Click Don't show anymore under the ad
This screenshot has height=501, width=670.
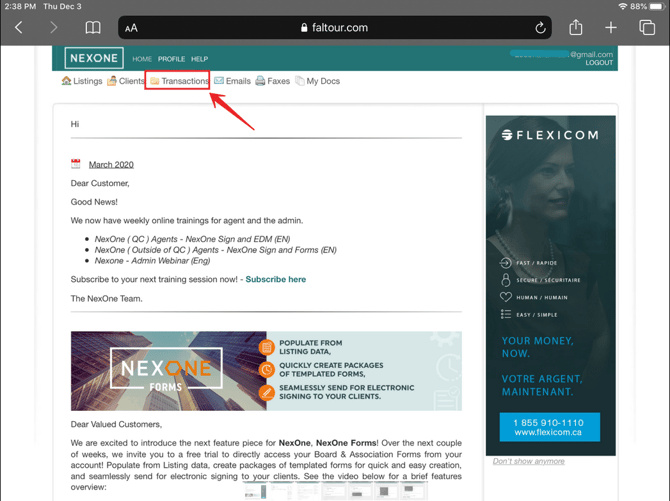[x=529, y=461]
